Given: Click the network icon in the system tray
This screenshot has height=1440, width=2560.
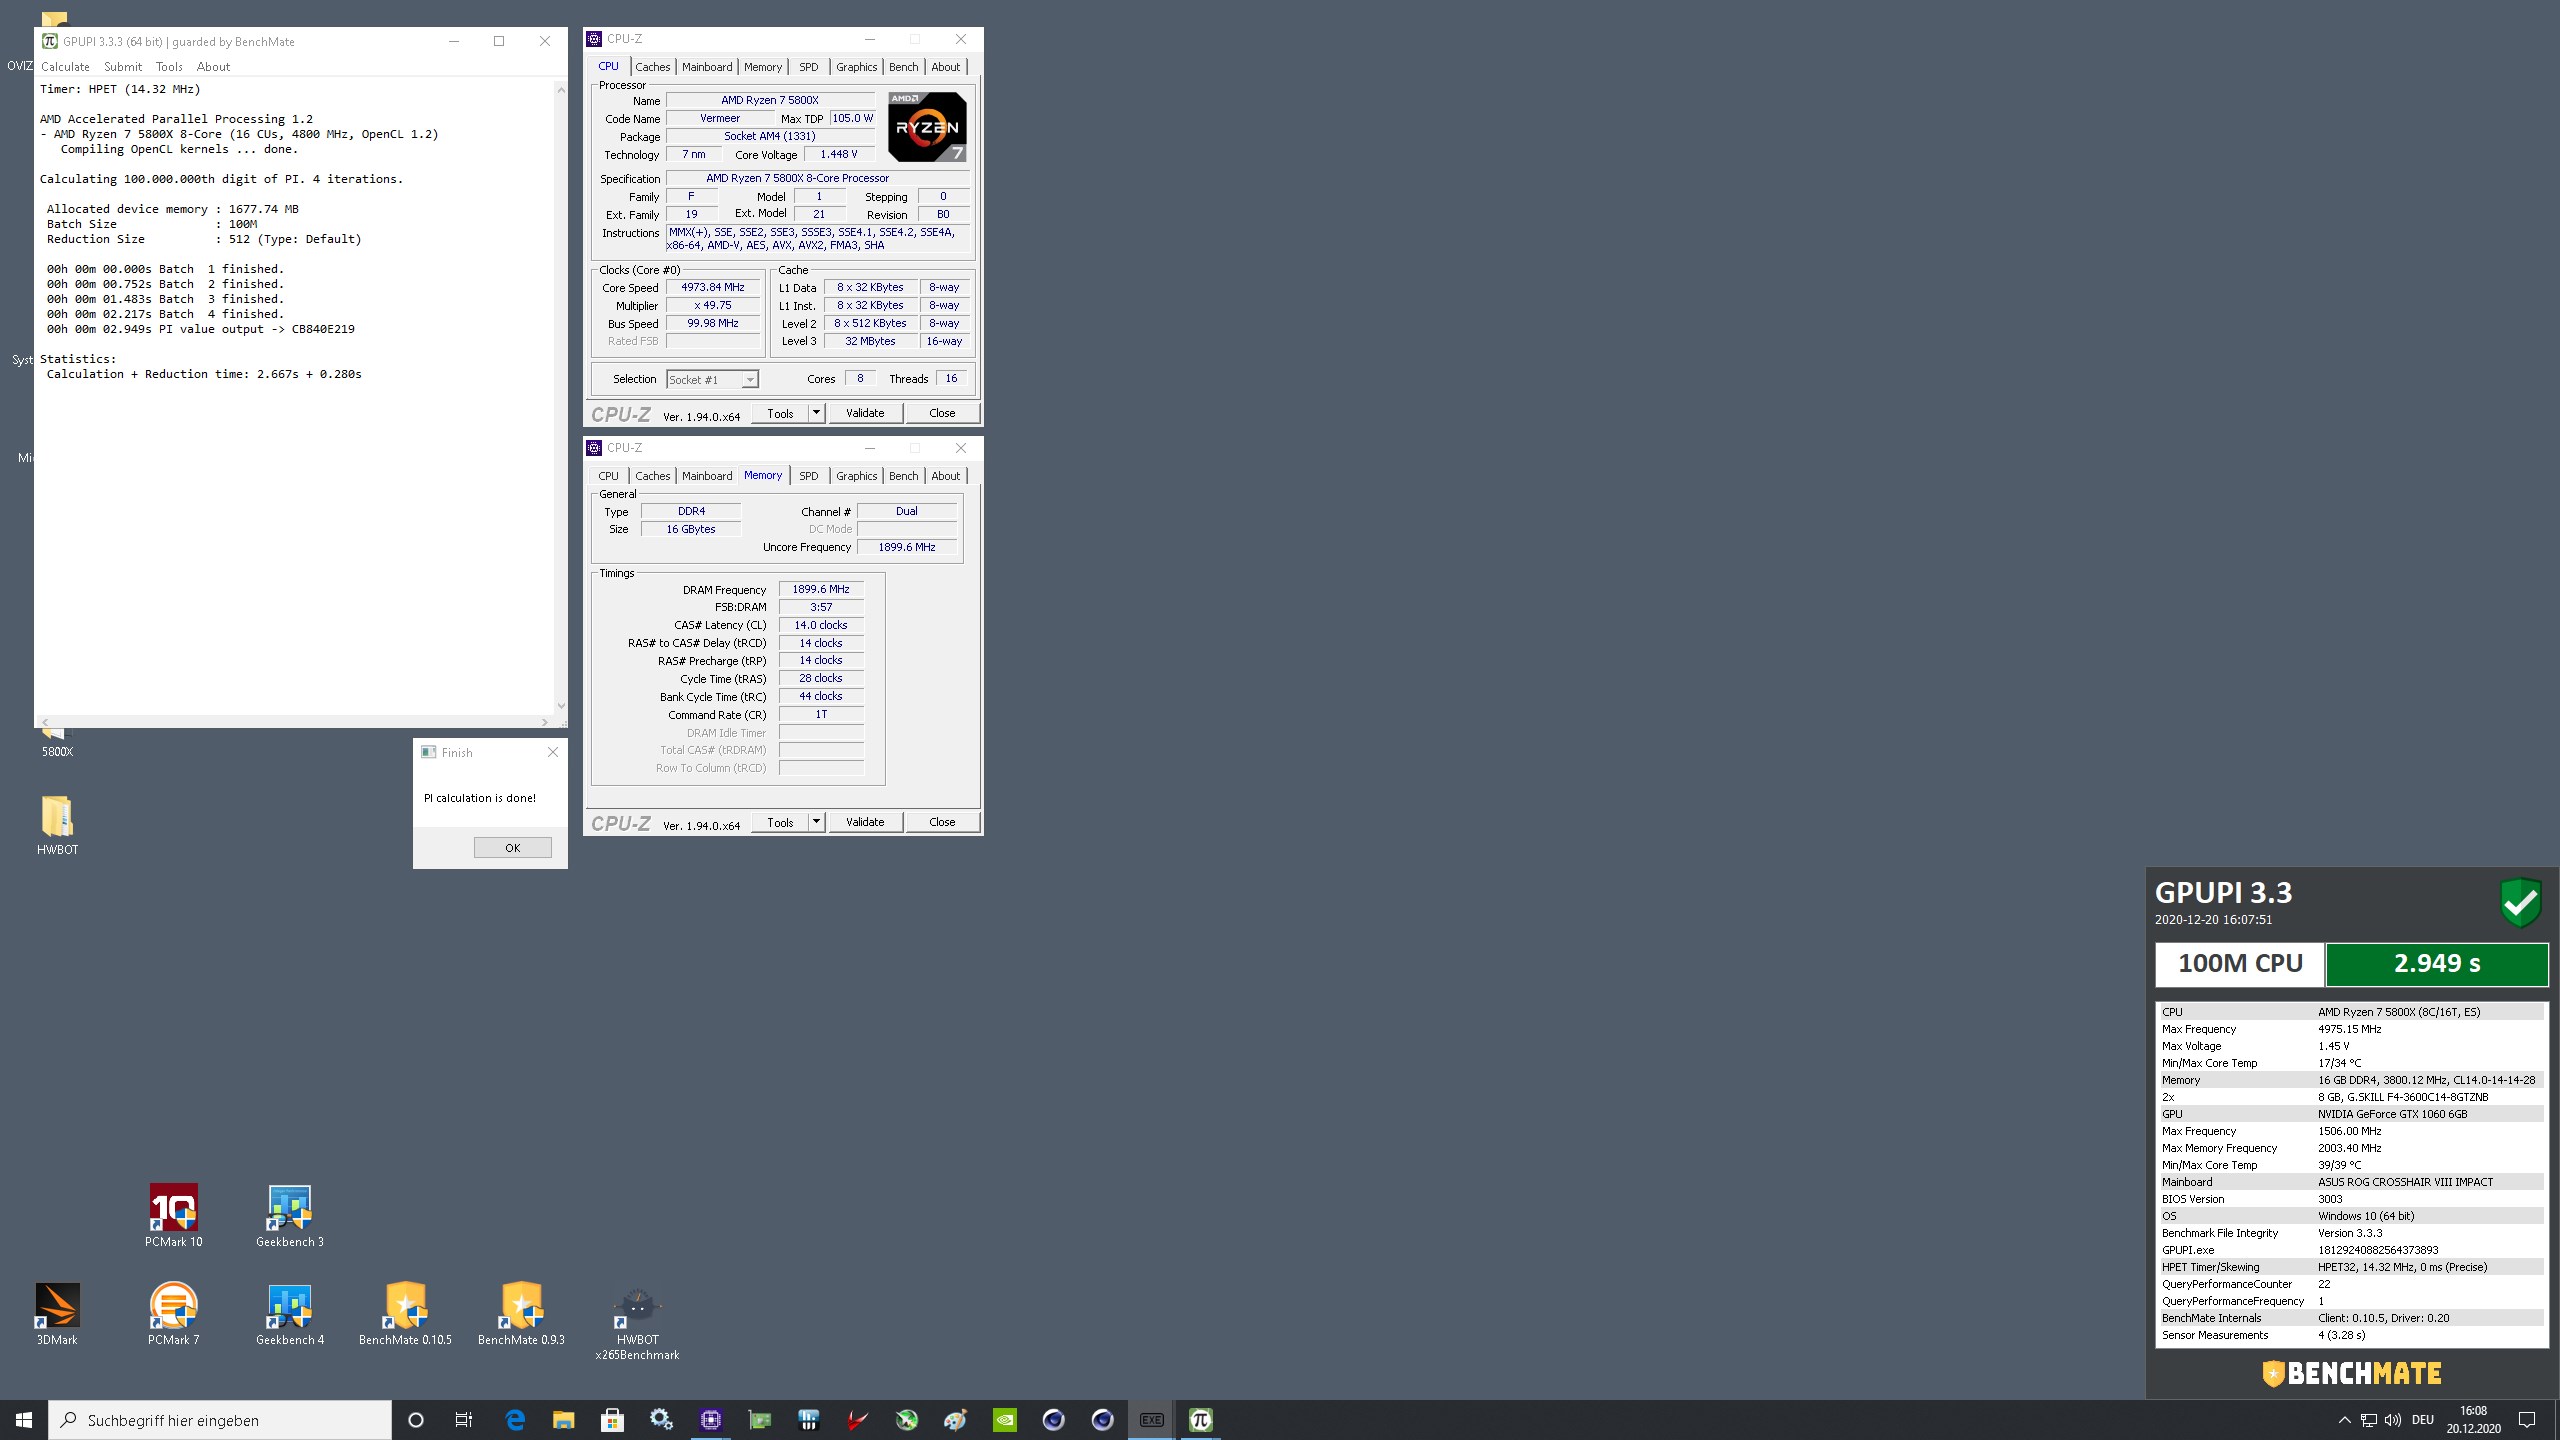Looking at the screenshot, I should click(x=2369, y=1420).
